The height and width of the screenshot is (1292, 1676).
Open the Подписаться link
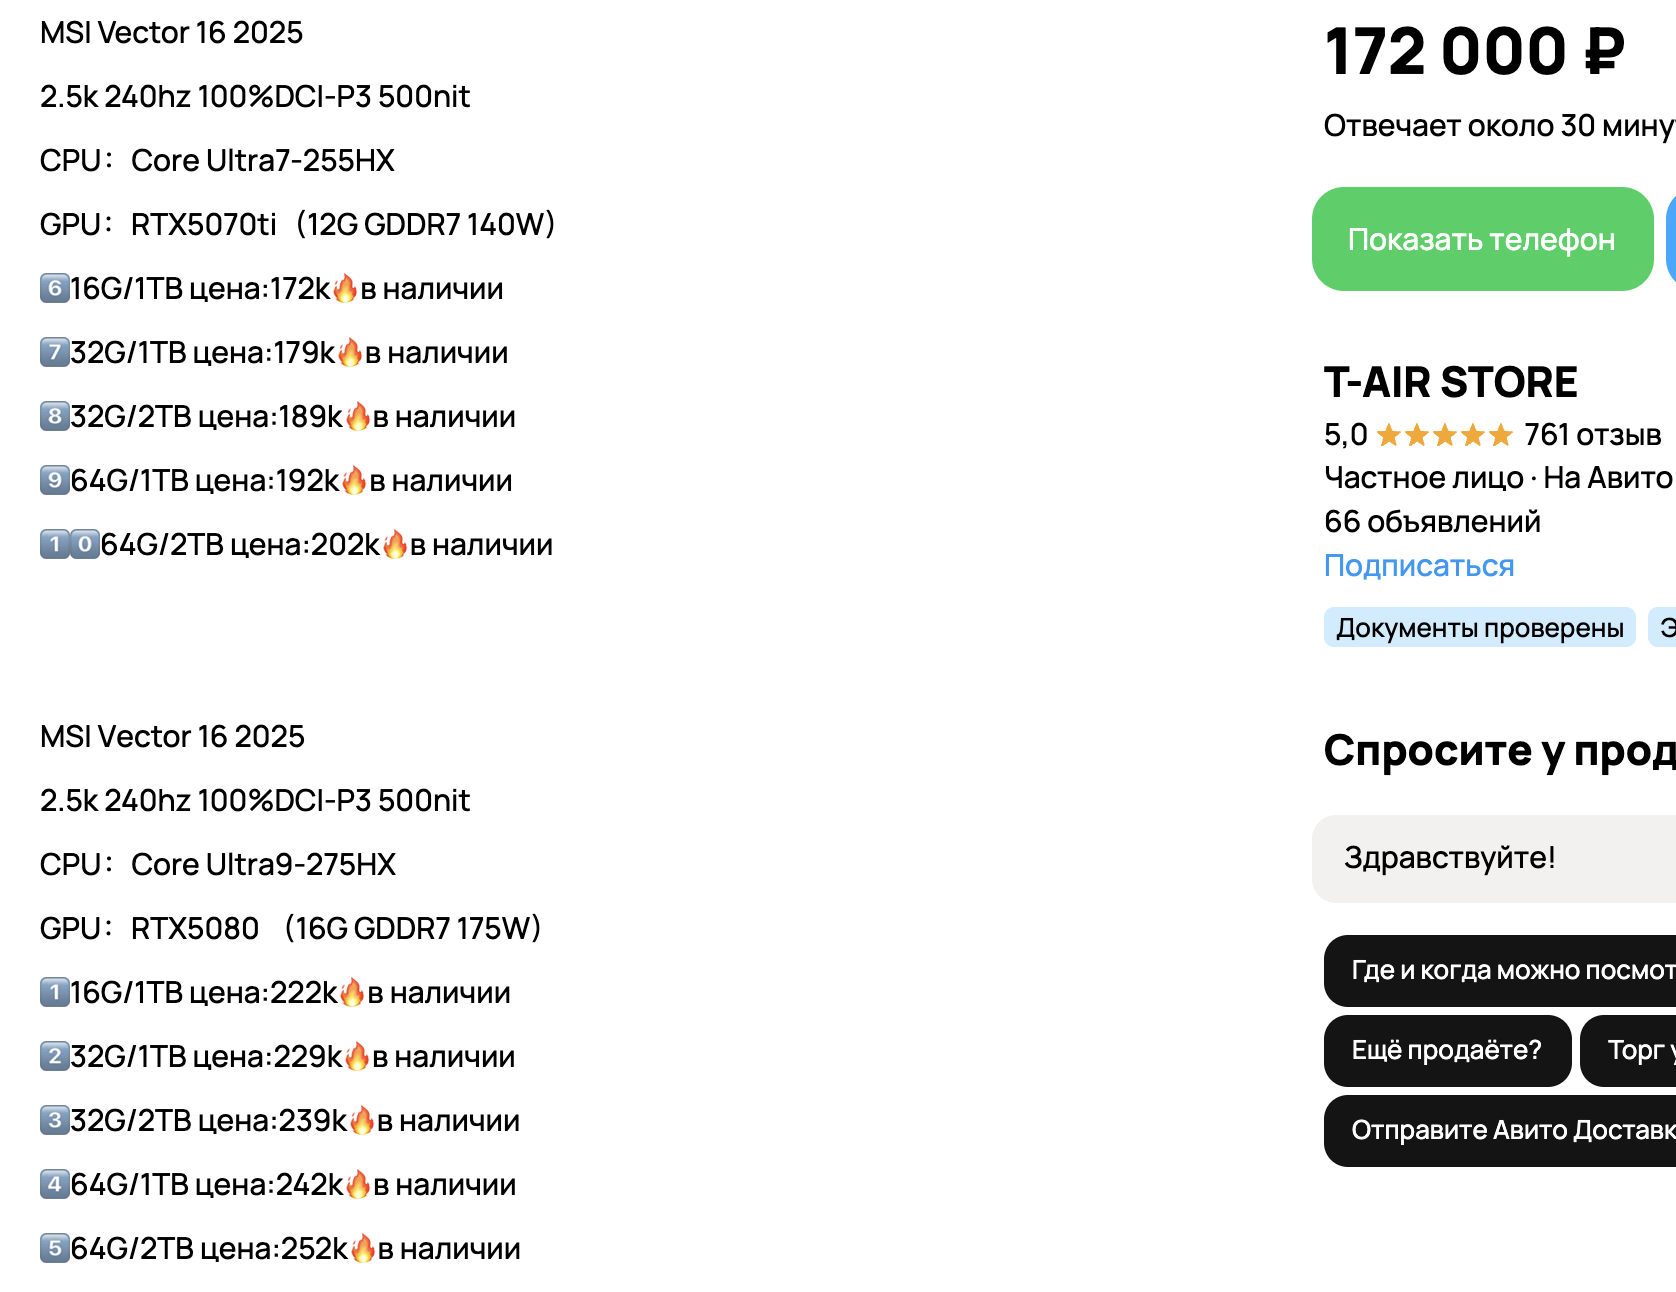click(1419, 566)
